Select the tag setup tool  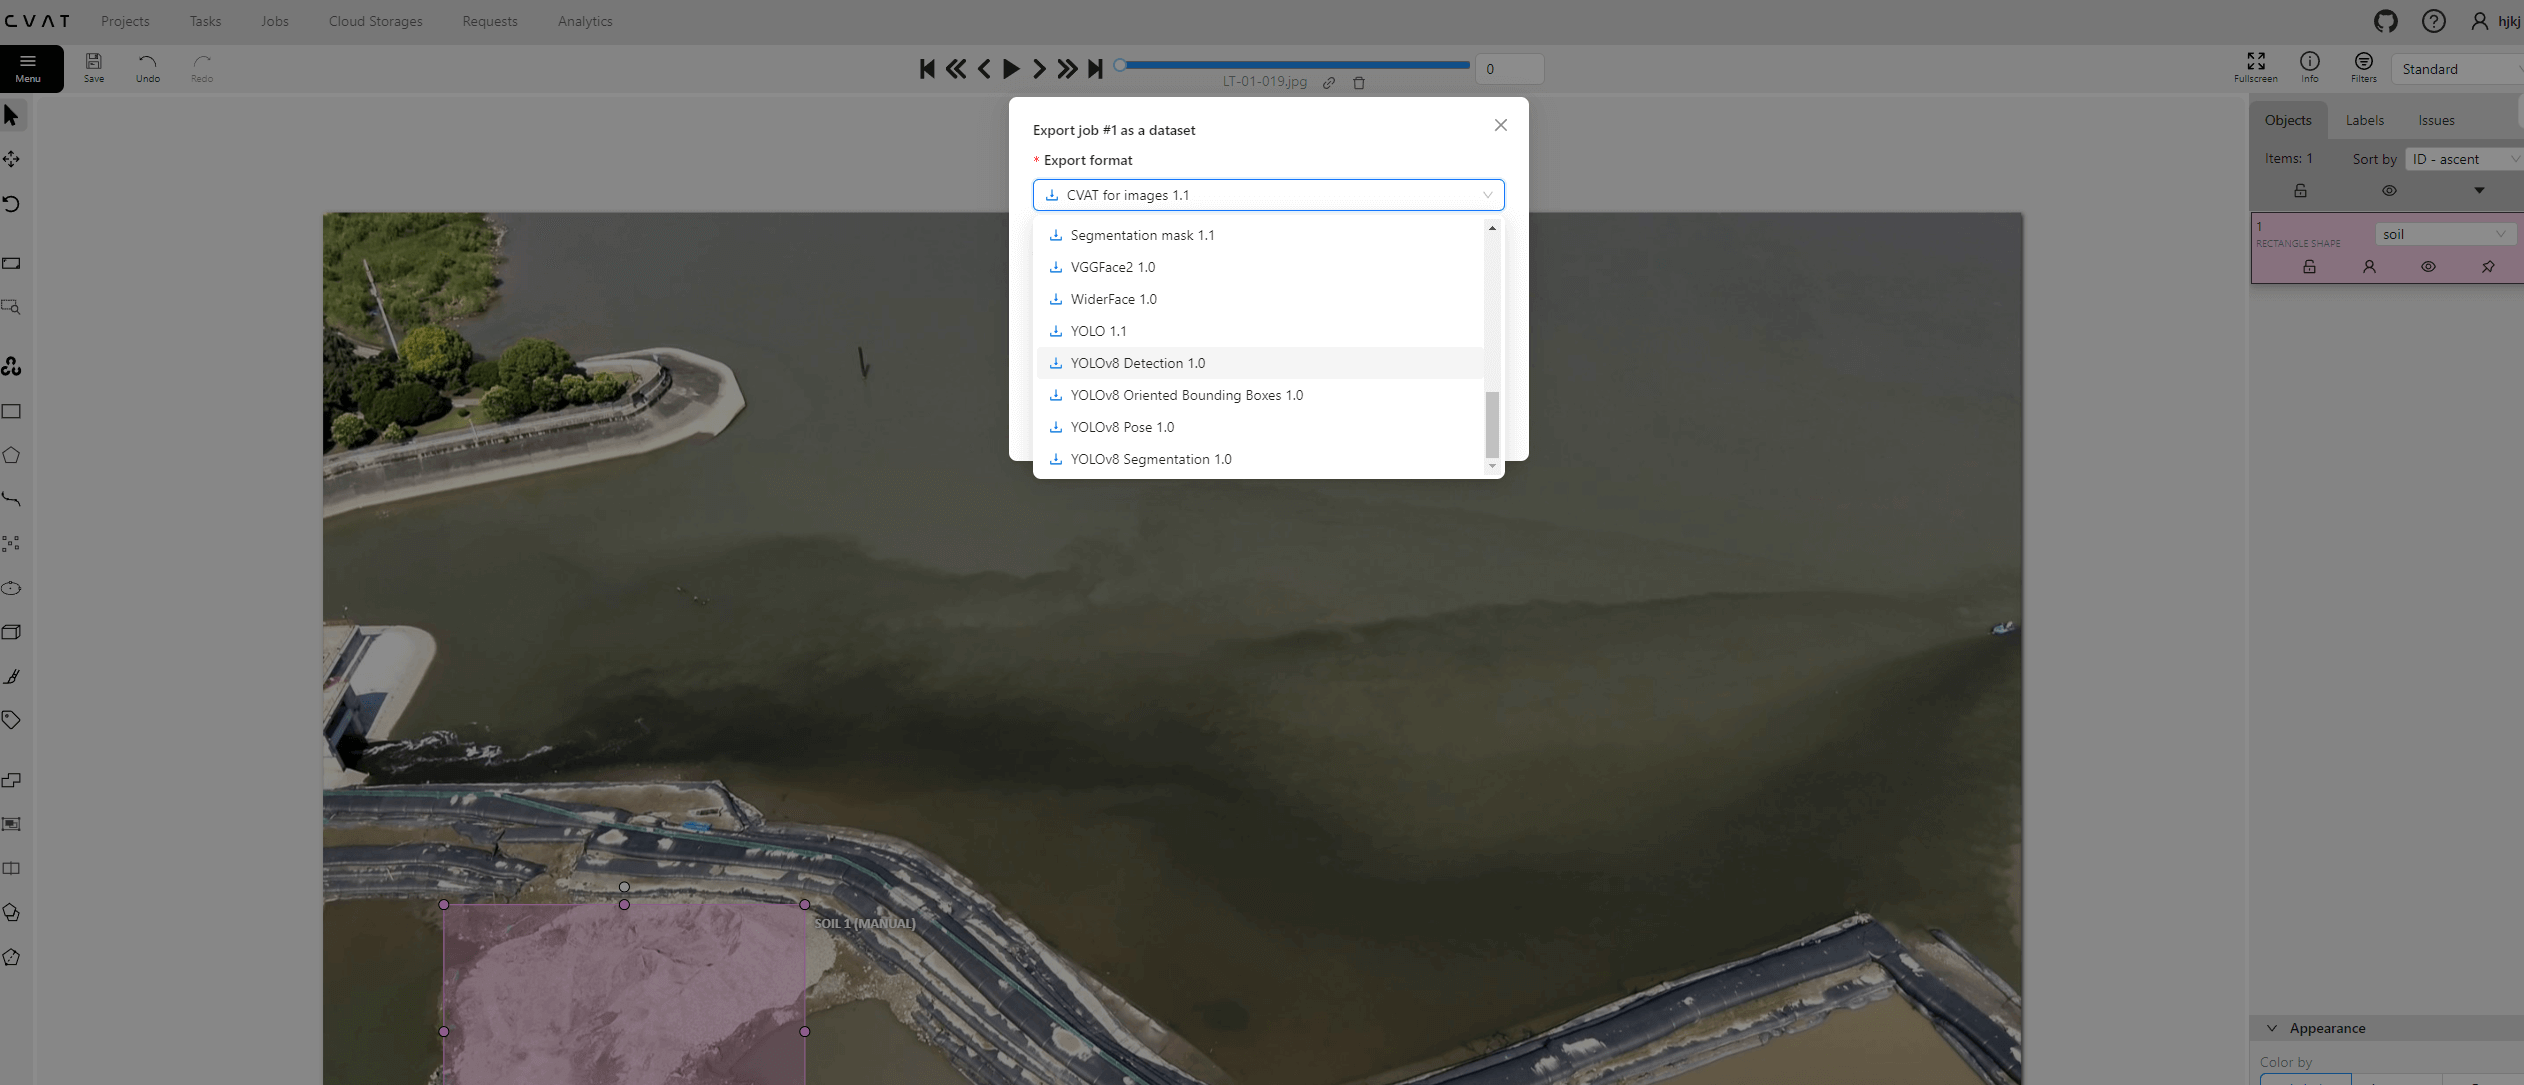point(12,720)
